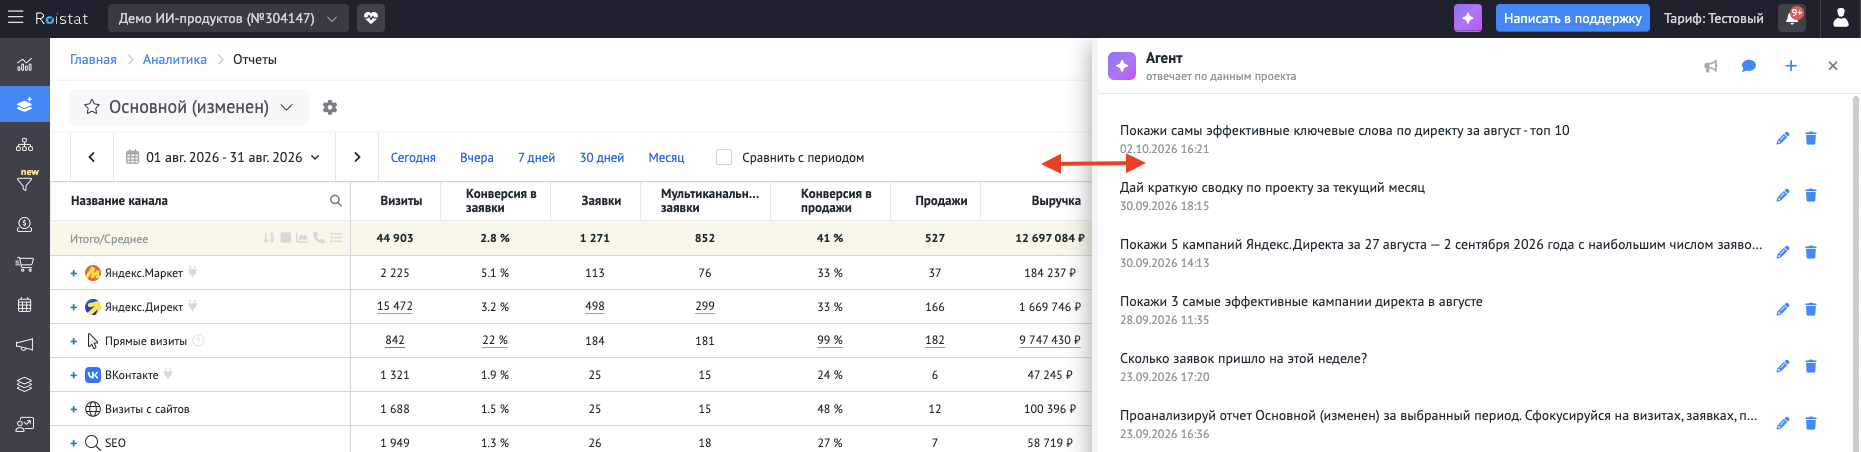This screenshot has width=1861, height=452.
Task: Select the 'Месяц' period tab
Action: coord(666,157)
